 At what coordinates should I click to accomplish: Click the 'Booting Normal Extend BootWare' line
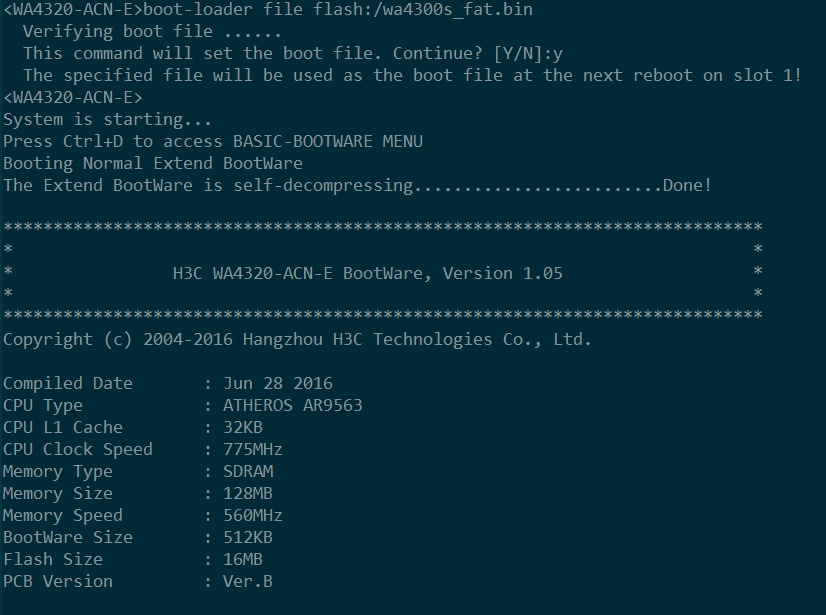click(x=153, y=163)
